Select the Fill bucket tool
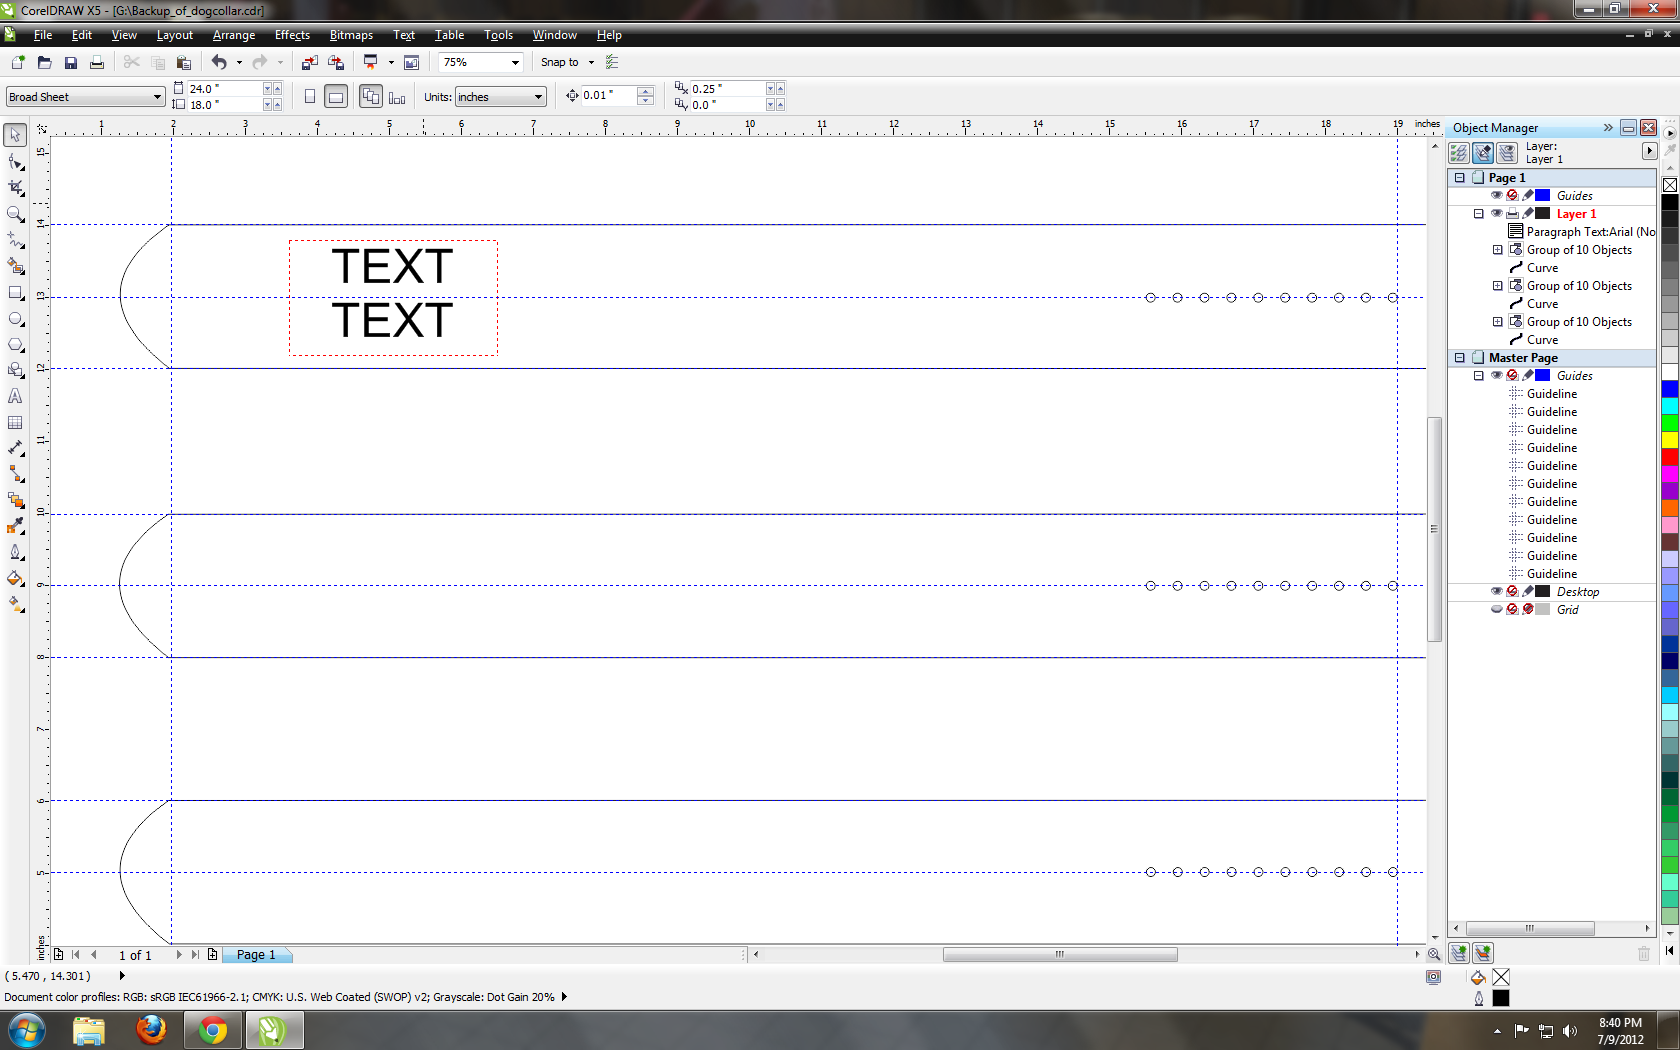 point(15,578)
